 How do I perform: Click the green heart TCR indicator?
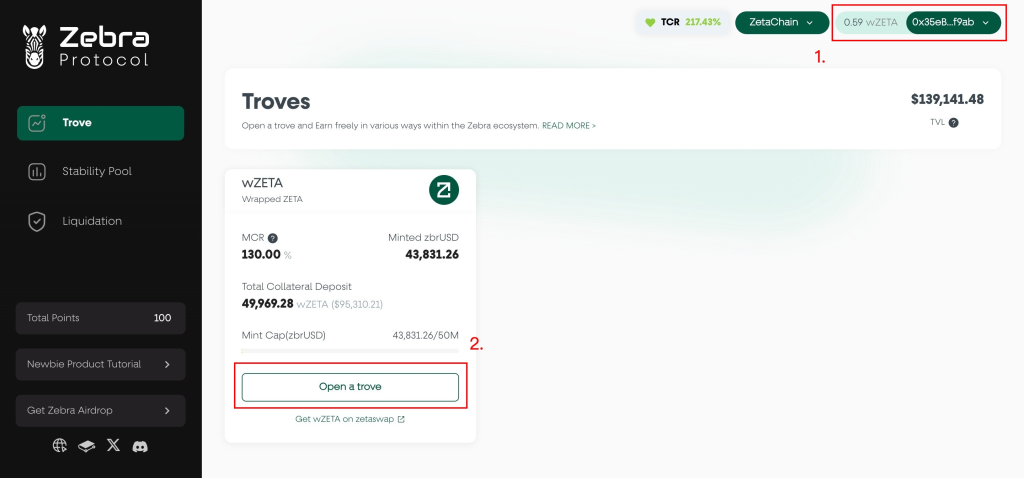pos(650,22)
